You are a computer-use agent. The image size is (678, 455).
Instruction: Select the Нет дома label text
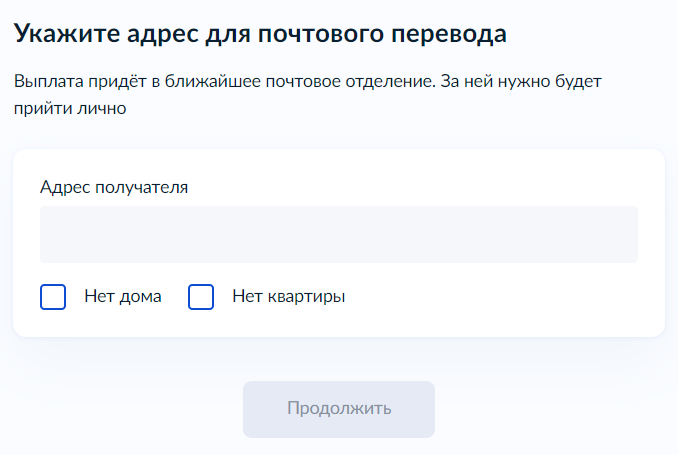(123, 296)
